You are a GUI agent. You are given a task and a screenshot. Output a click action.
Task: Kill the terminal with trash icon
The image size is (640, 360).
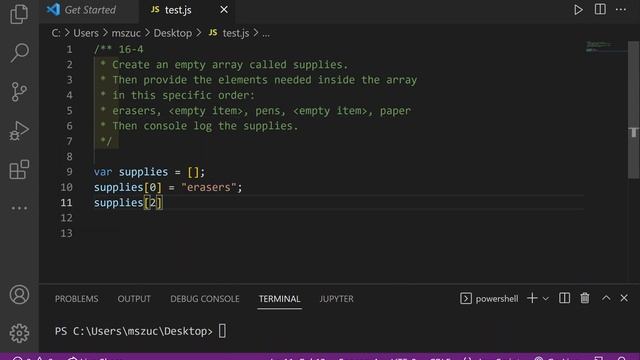[585, 298]
